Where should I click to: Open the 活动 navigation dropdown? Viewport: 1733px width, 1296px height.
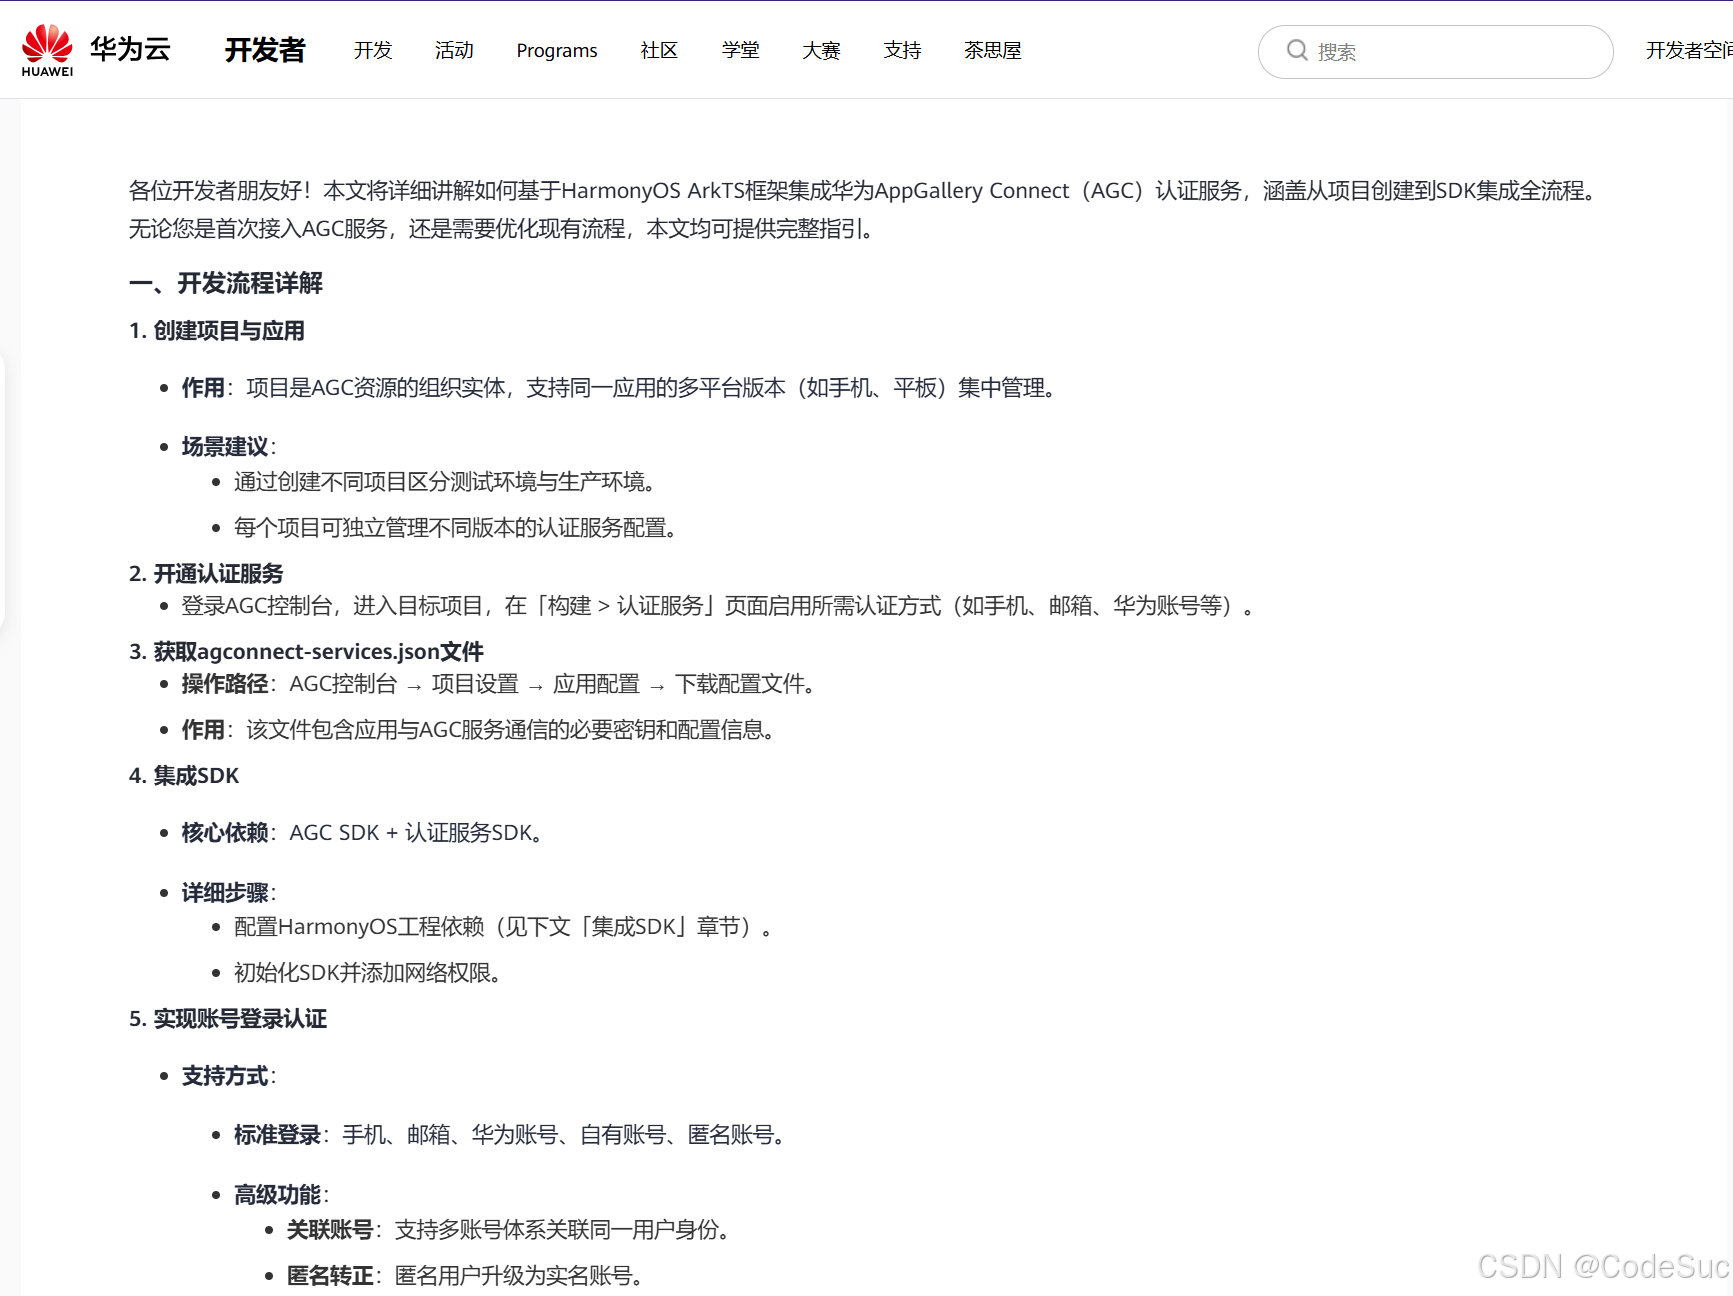(x=453, y=50)
